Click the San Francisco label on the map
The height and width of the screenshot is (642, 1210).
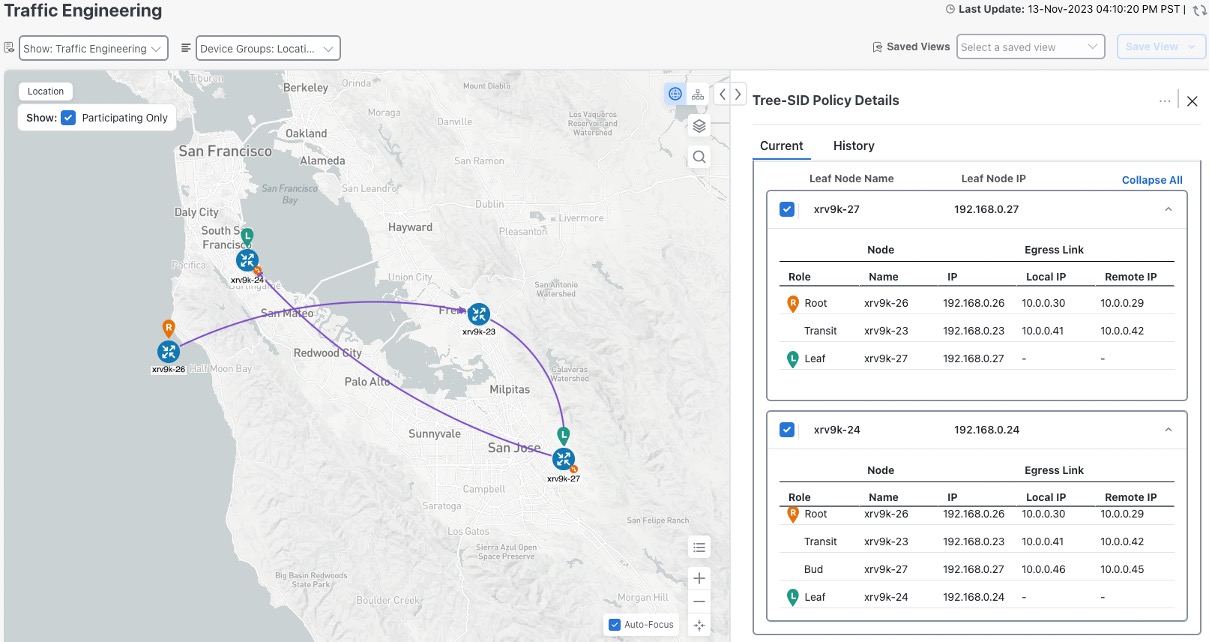[225, 151]
